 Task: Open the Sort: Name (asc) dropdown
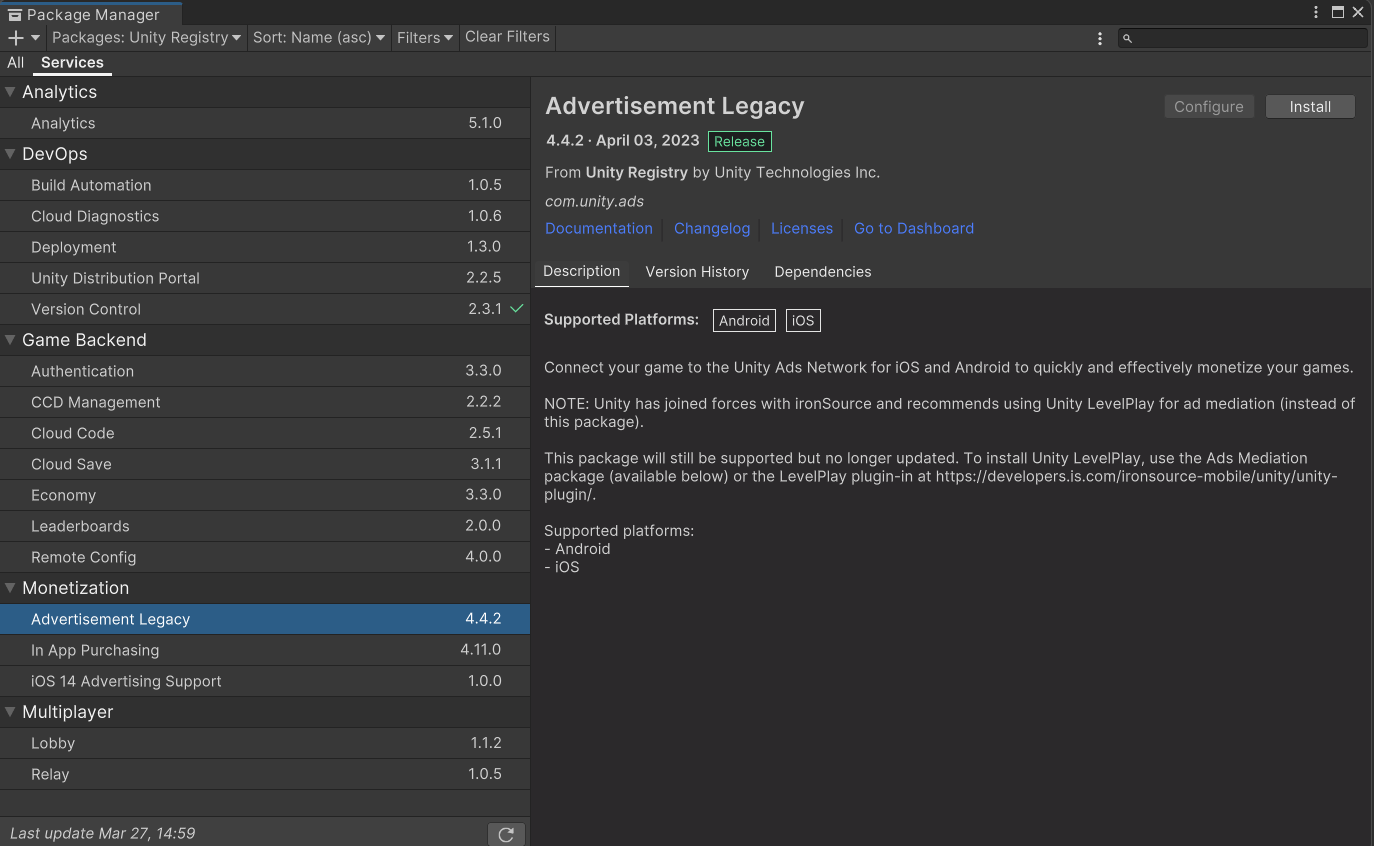tap(319, 38)
